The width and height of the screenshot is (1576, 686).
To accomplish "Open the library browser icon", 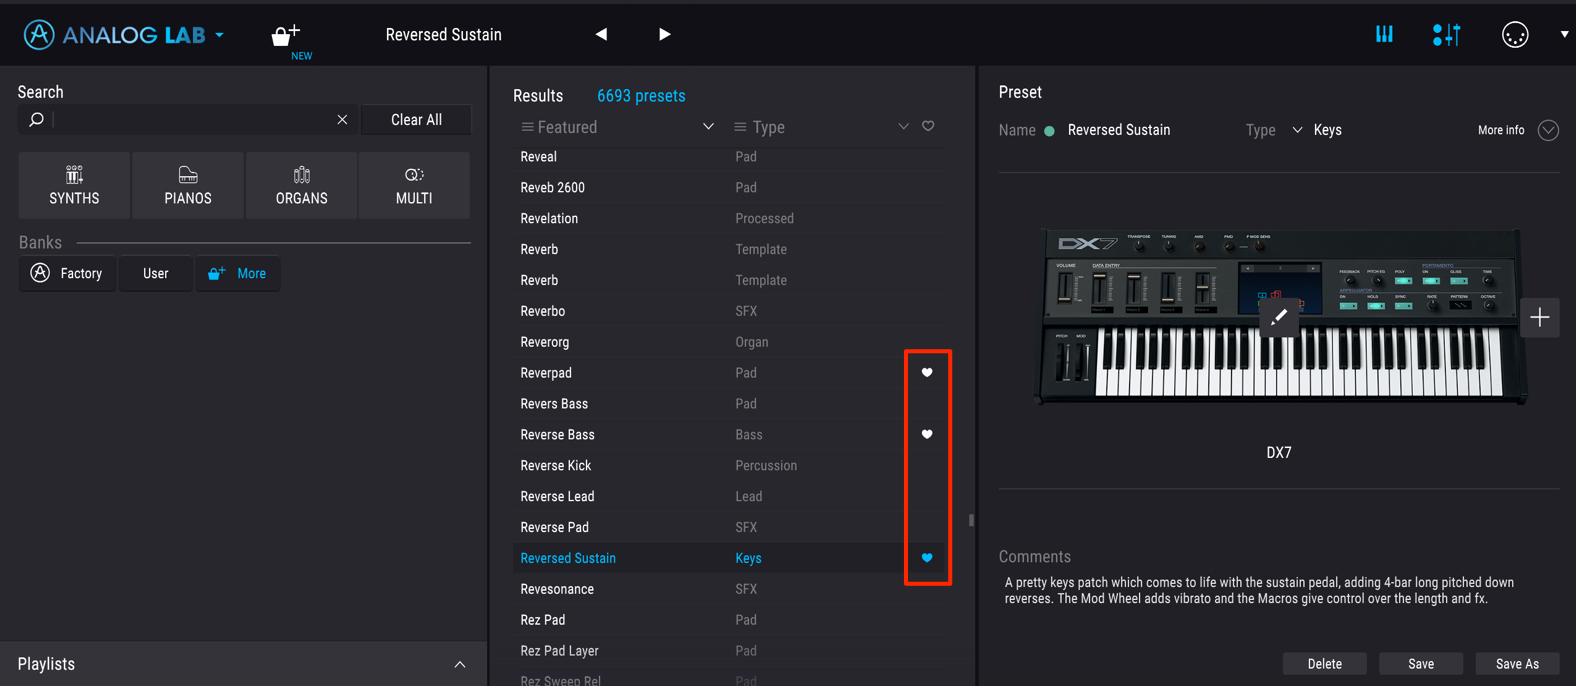I will (1384, 34).
